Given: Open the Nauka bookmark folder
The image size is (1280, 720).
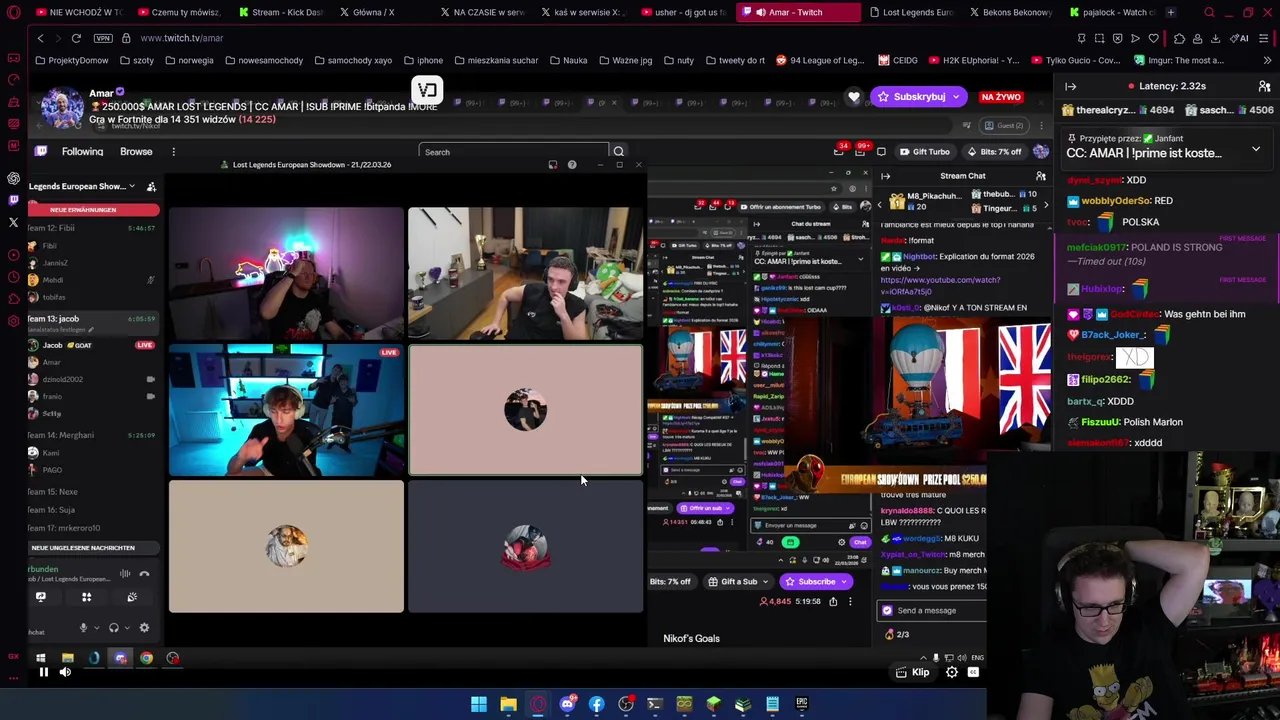Looking at the screenshot, I should coord(568,60).
